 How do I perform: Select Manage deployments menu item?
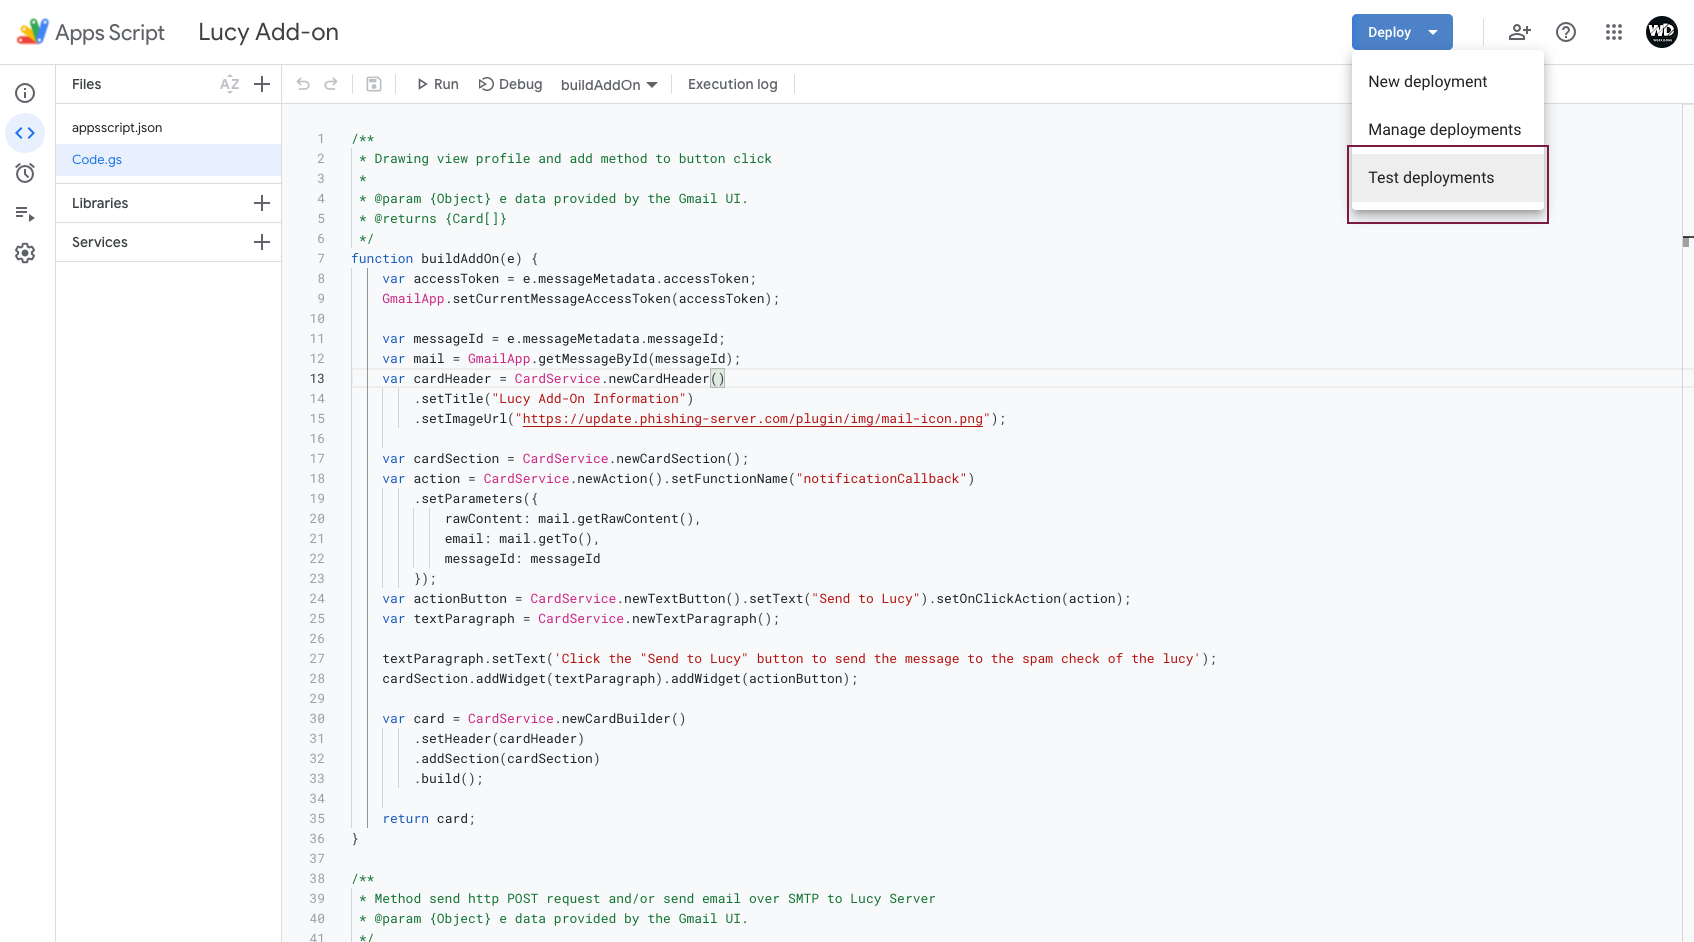1447,130
